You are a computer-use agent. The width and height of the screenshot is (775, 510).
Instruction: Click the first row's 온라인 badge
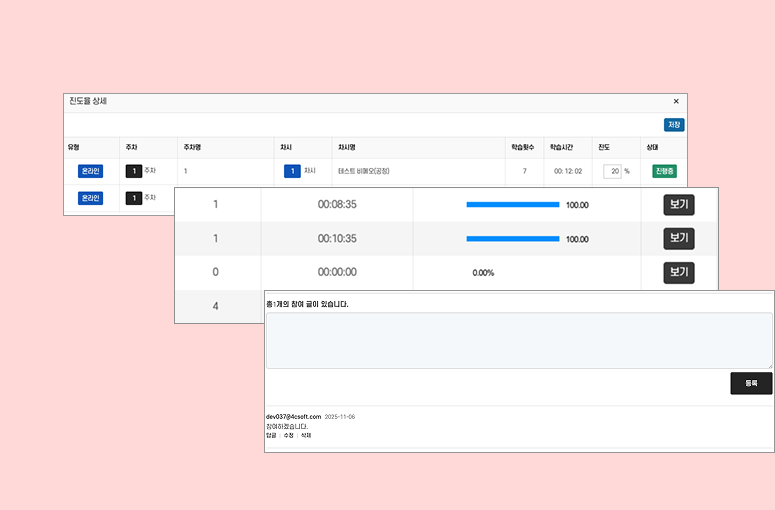point(91,171)
